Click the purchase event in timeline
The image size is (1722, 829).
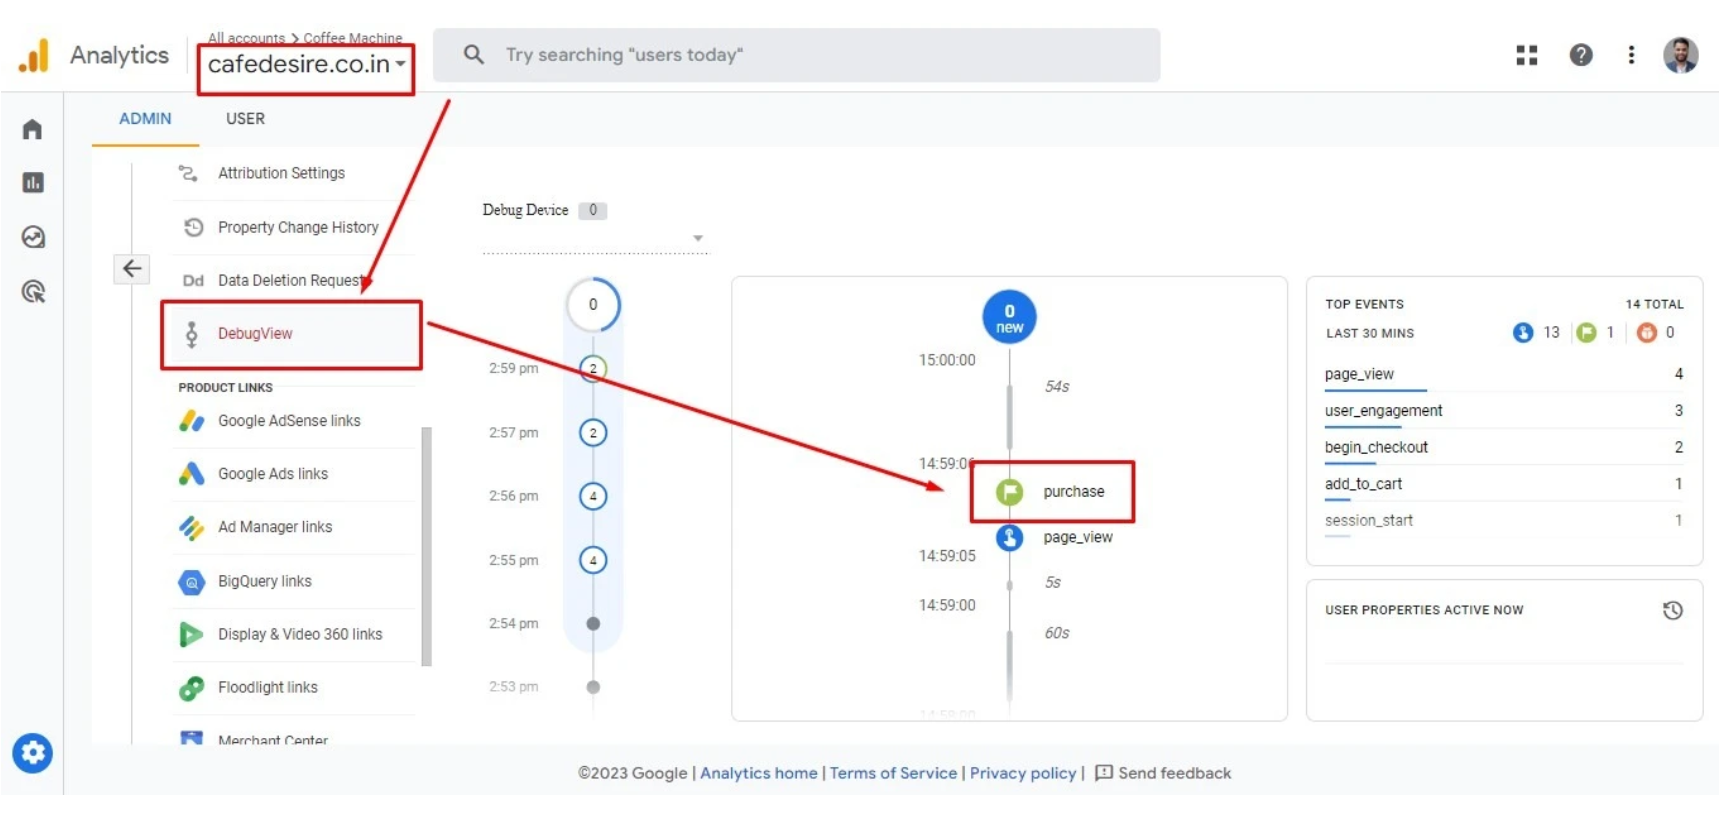tap(1072, 492)
